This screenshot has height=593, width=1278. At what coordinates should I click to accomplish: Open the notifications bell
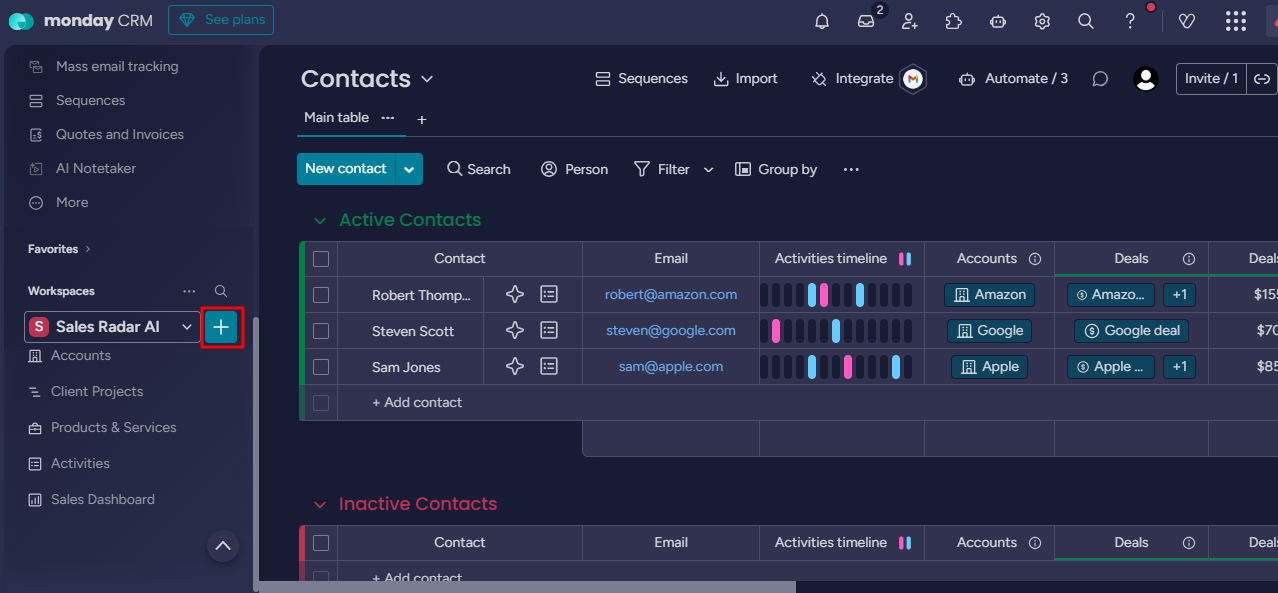coord(822,21)
